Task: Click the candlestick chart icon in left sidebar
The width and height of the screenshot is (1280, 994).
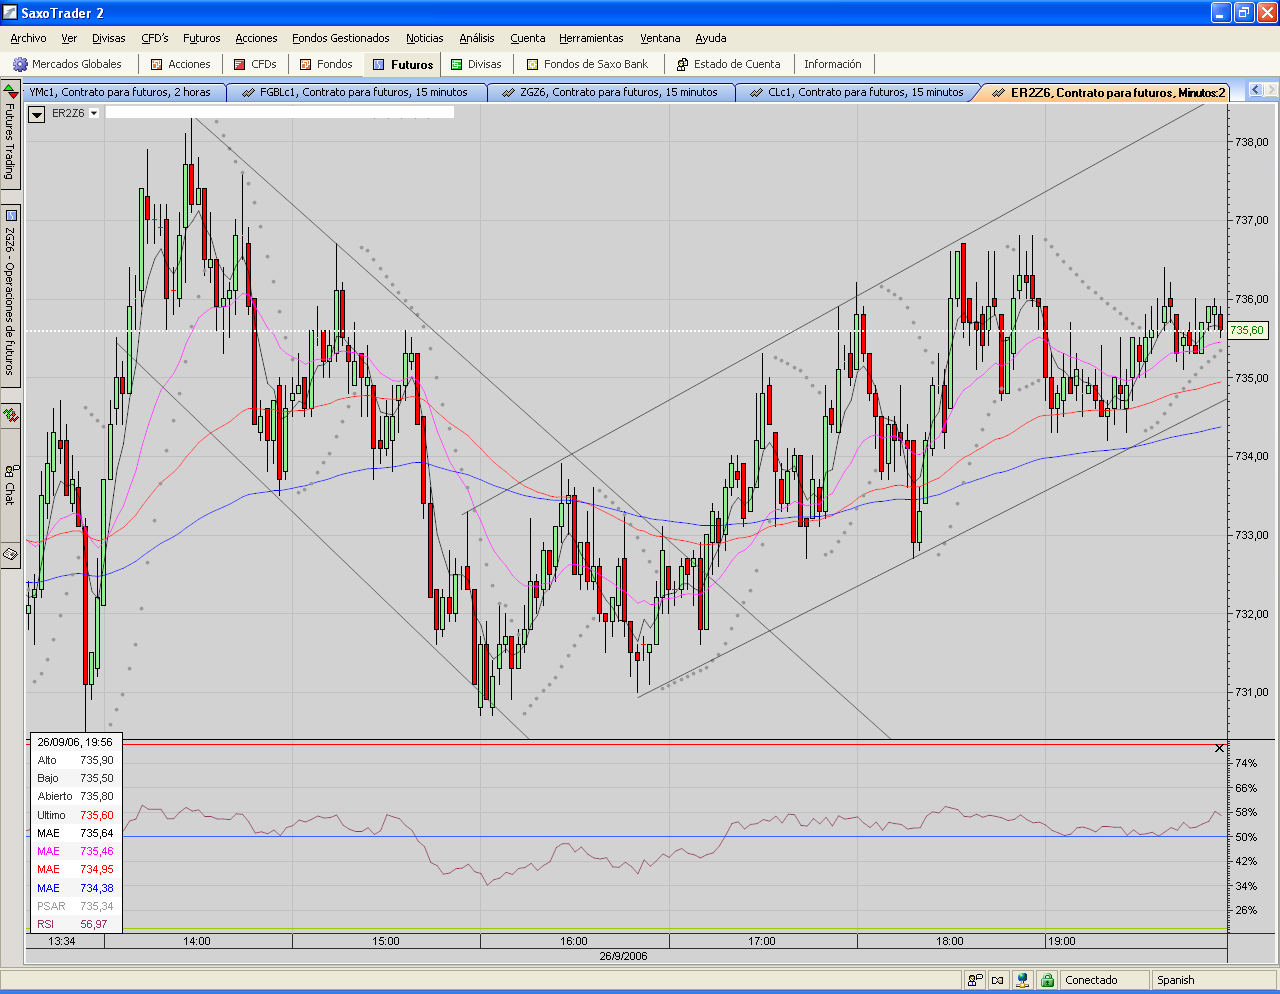Action: click(10, 414)
